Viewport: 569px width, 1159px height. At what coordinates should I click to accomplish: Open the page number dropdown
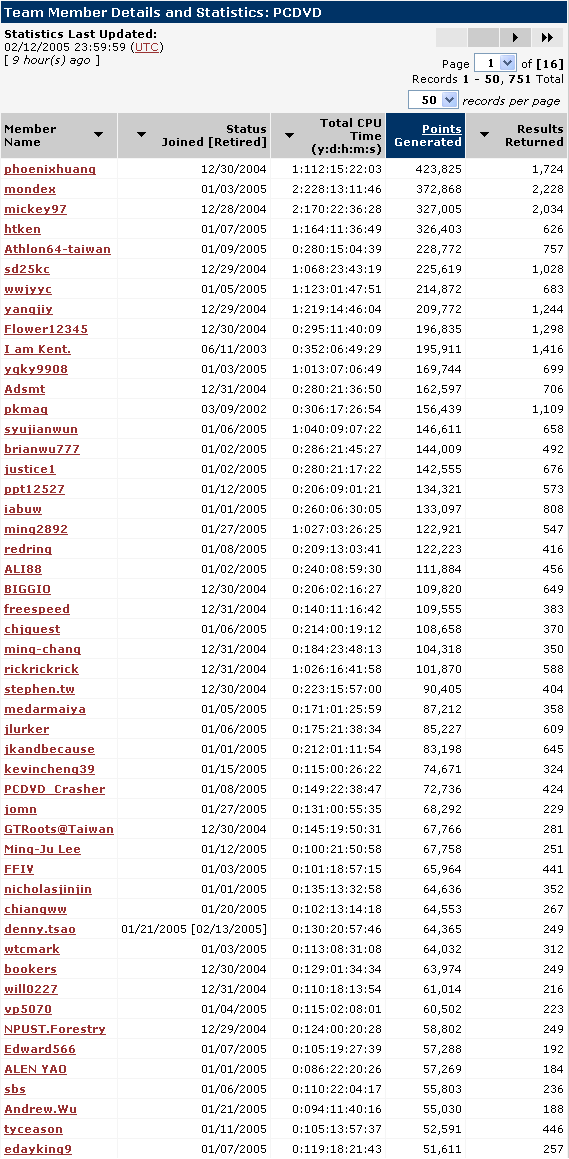click(495, 64)
